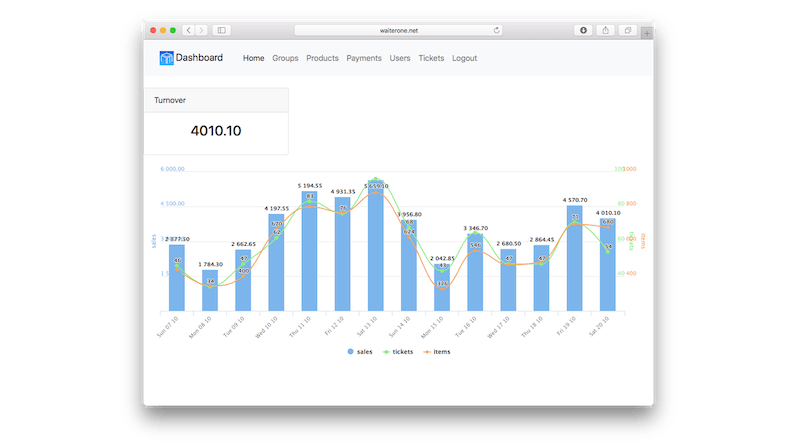This screenshot has height=446, width=793.
Task: Toggle the tickets series in chart legend
Action: 397,352
